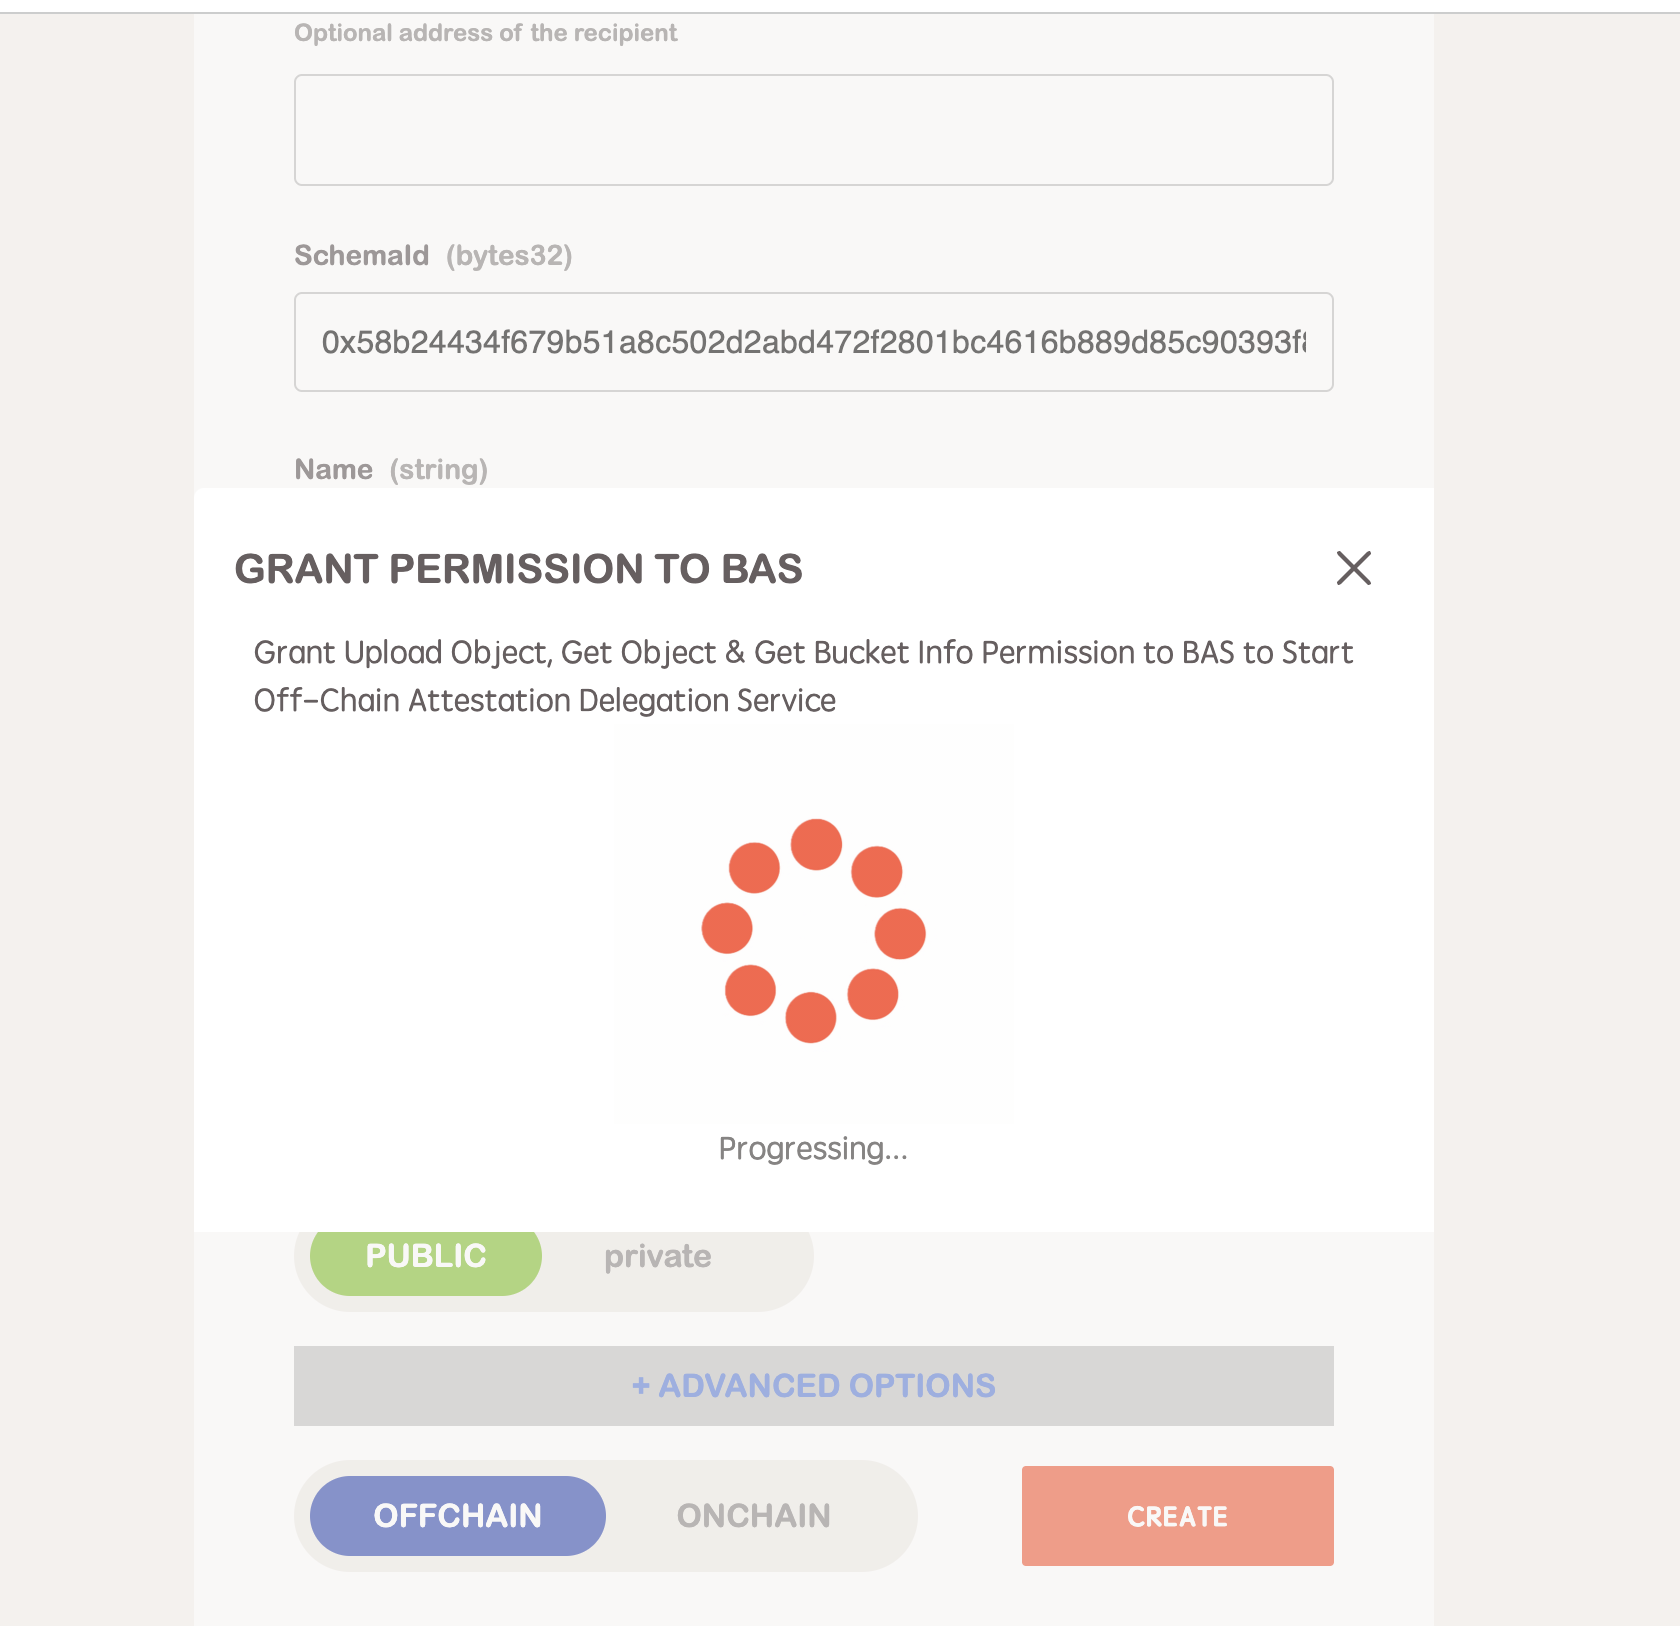Select the PUBLIC visibility option
The width and height of the screenshot is (1680, 1626).
(x=426, y=1257)
